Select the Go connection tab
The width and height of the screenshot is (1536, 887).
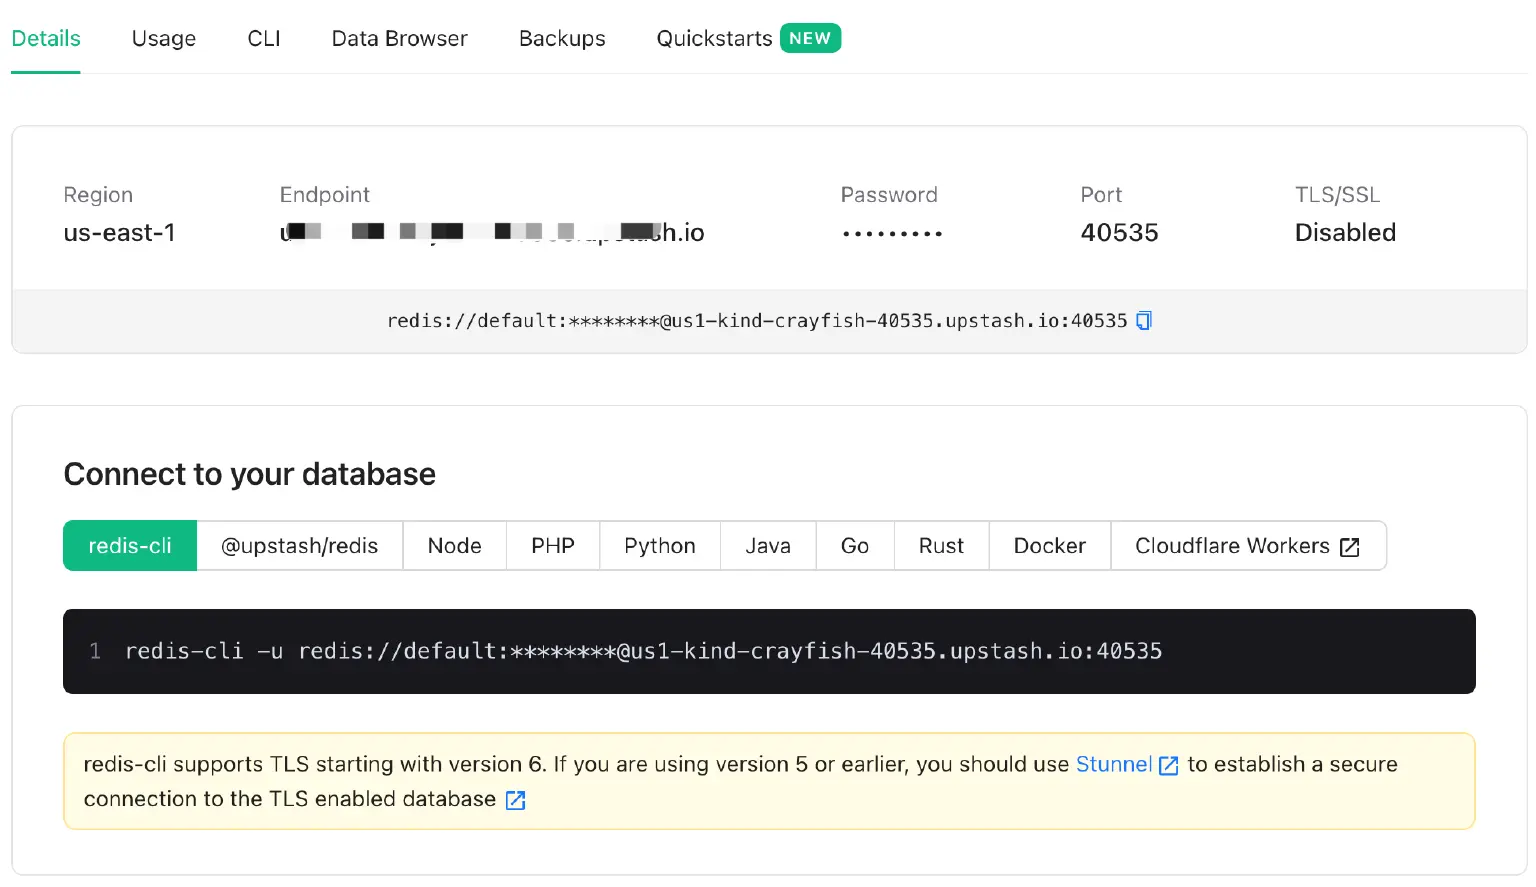pos(854,546)
